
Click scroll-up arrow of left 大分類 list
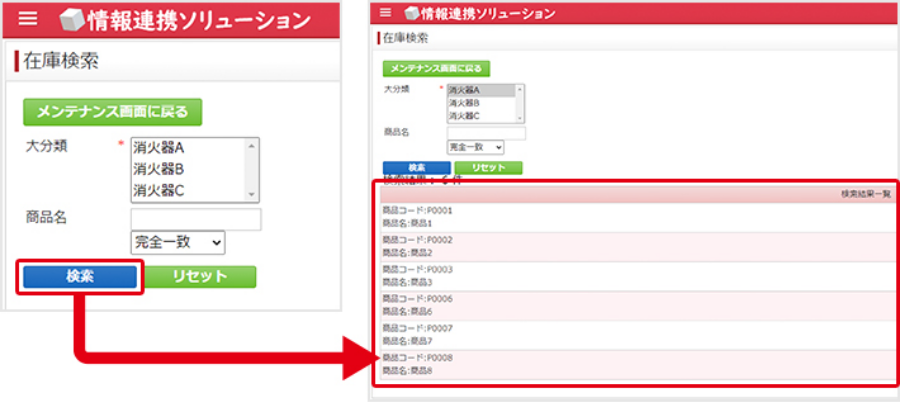click(x=251, y=146)
